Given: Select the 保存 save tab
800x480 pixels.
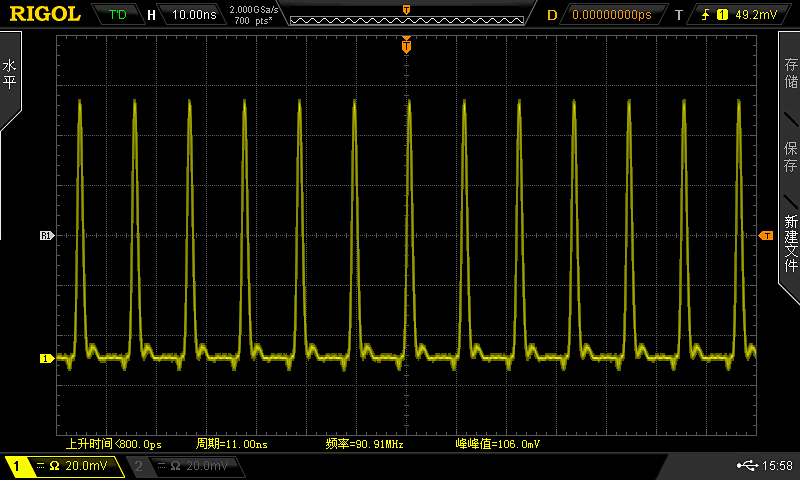Looking at the screenshot, I should [790, 156].
